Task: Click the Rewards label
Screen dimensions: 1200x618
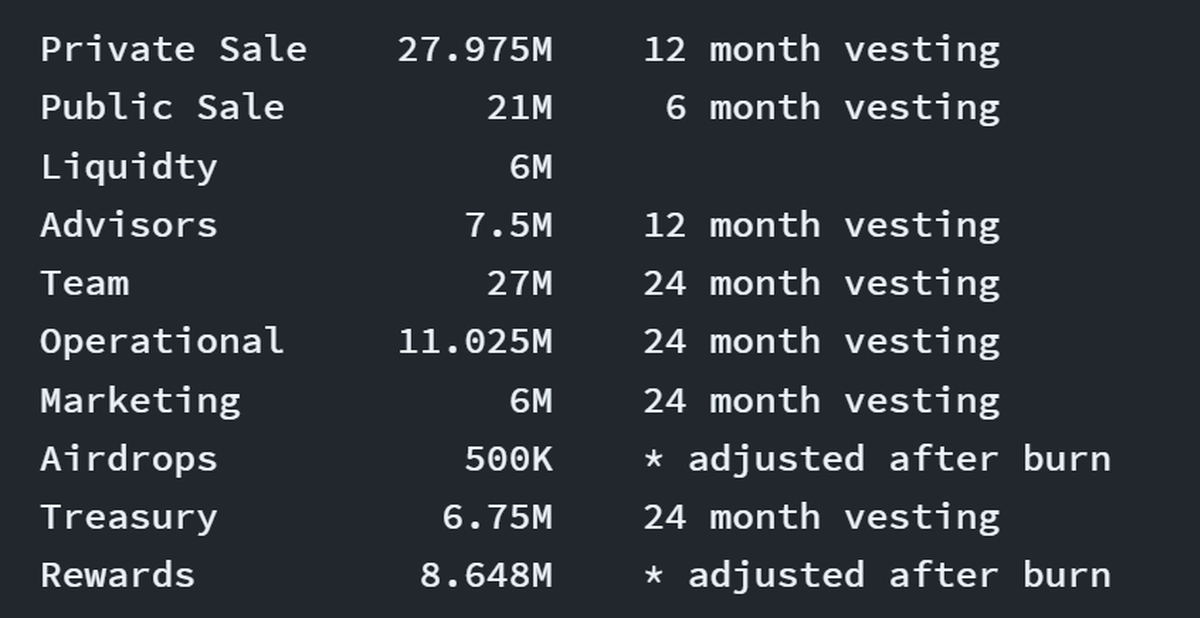Action: [x=117, y=575]
